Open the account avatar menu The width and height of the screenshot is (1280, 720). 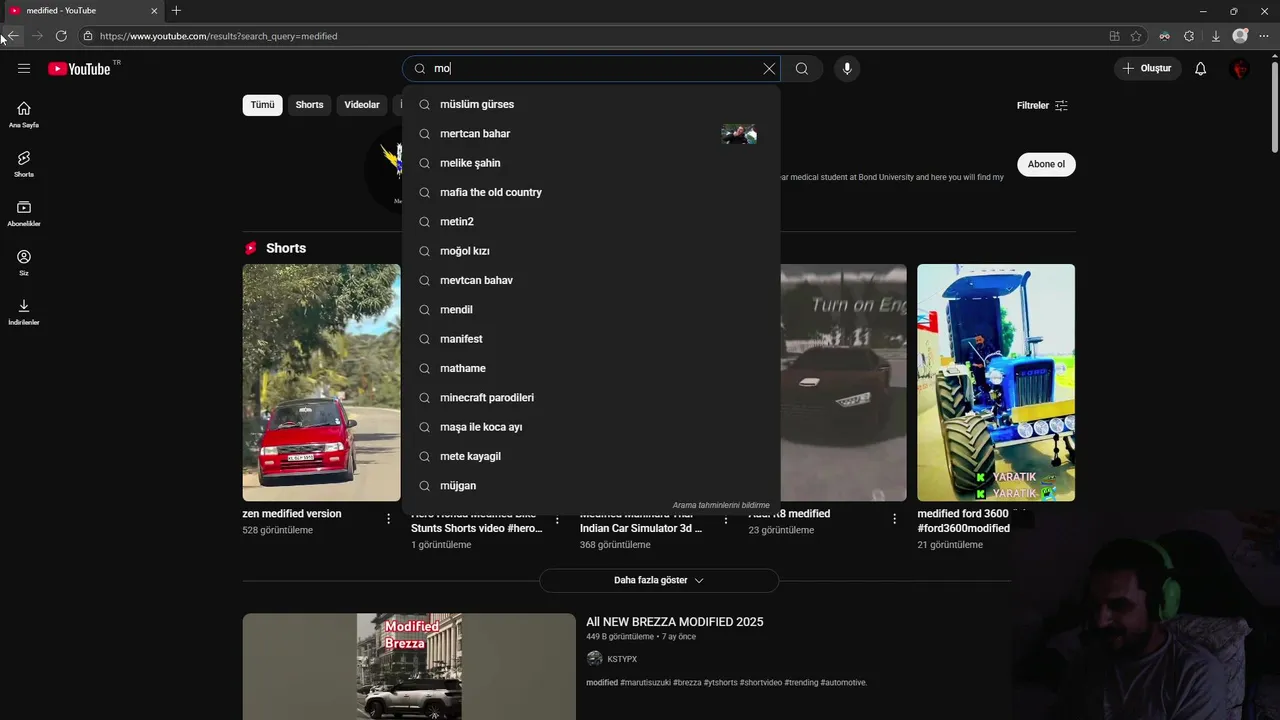[1240, 69]
